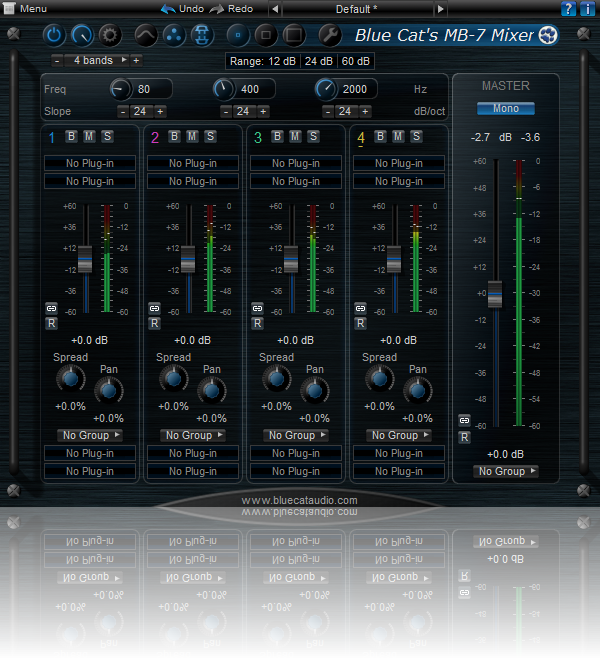Bypass band 1 with B button
600x659 pixels.
point(71,136)
